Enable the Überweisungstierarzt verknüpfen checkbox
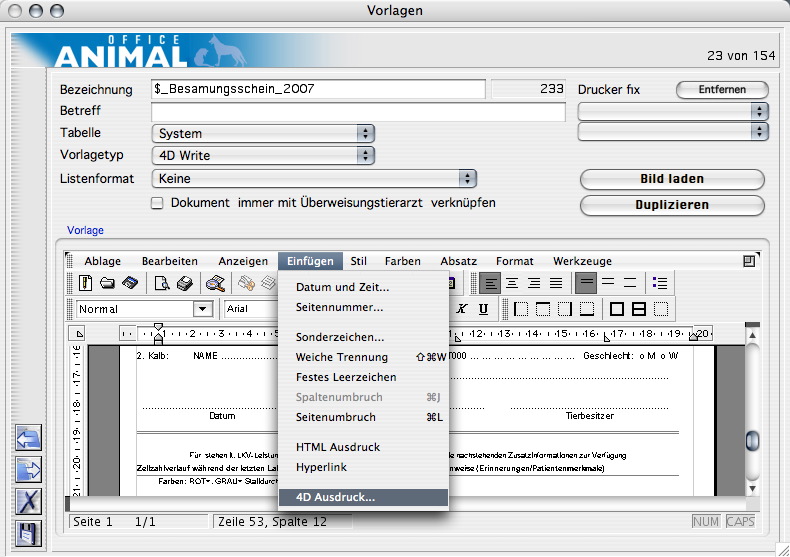790x557 pixels. click(x=157, y=203)
